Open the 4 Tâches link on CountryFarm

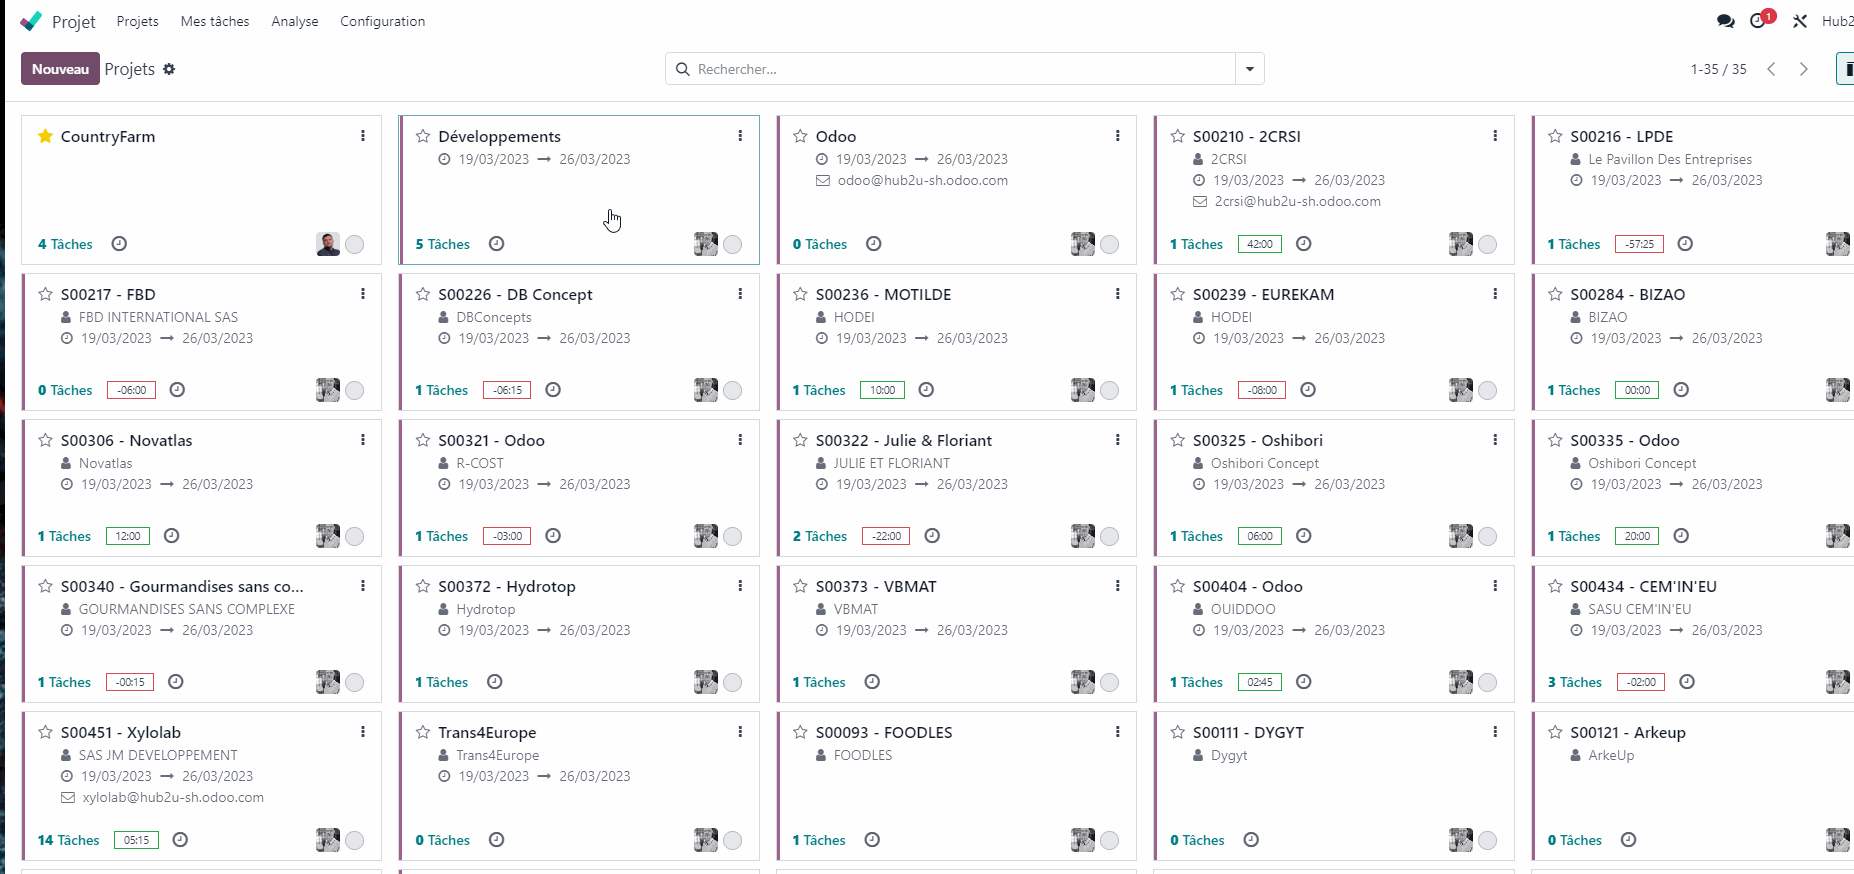(65, 244)
